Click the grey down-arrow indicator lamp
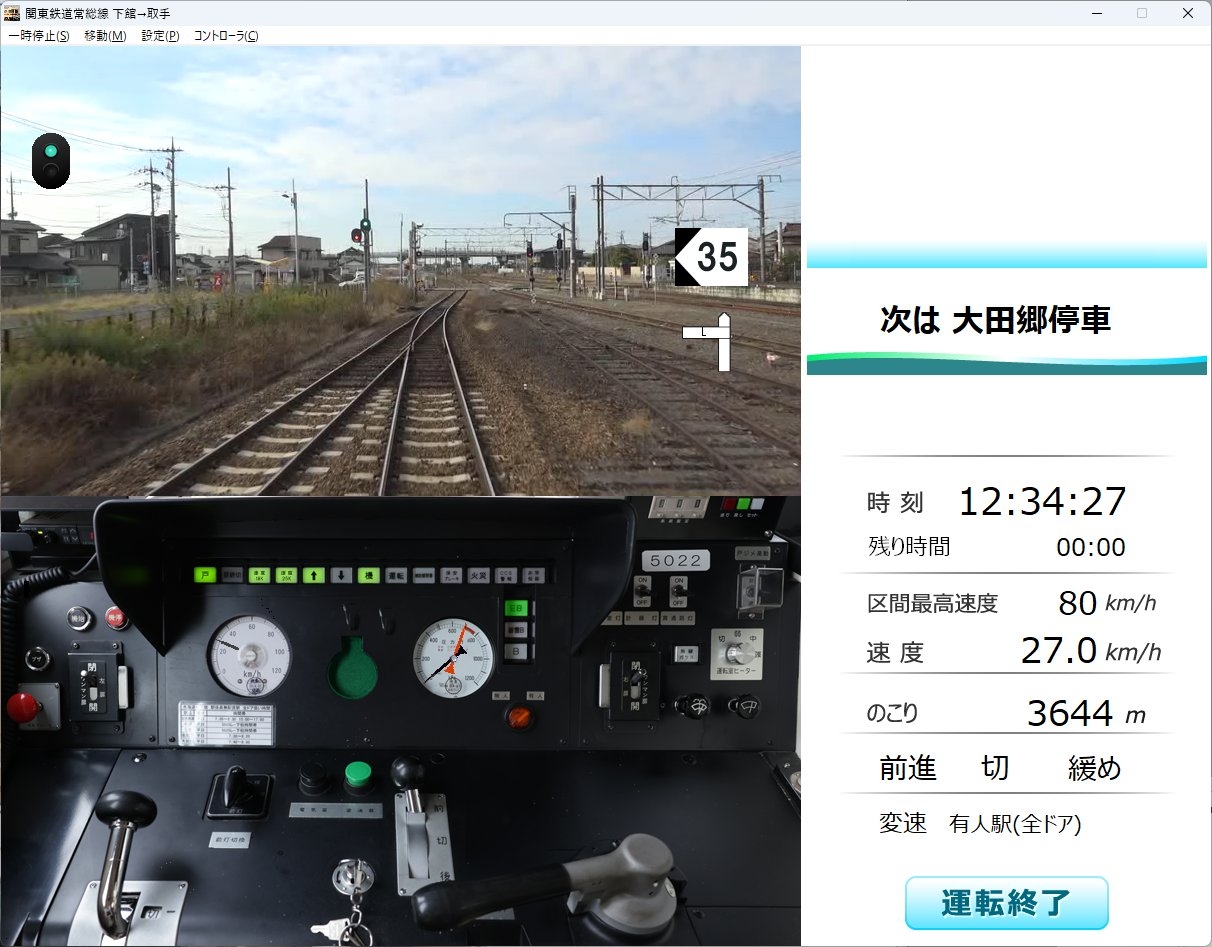 [341, 575]
